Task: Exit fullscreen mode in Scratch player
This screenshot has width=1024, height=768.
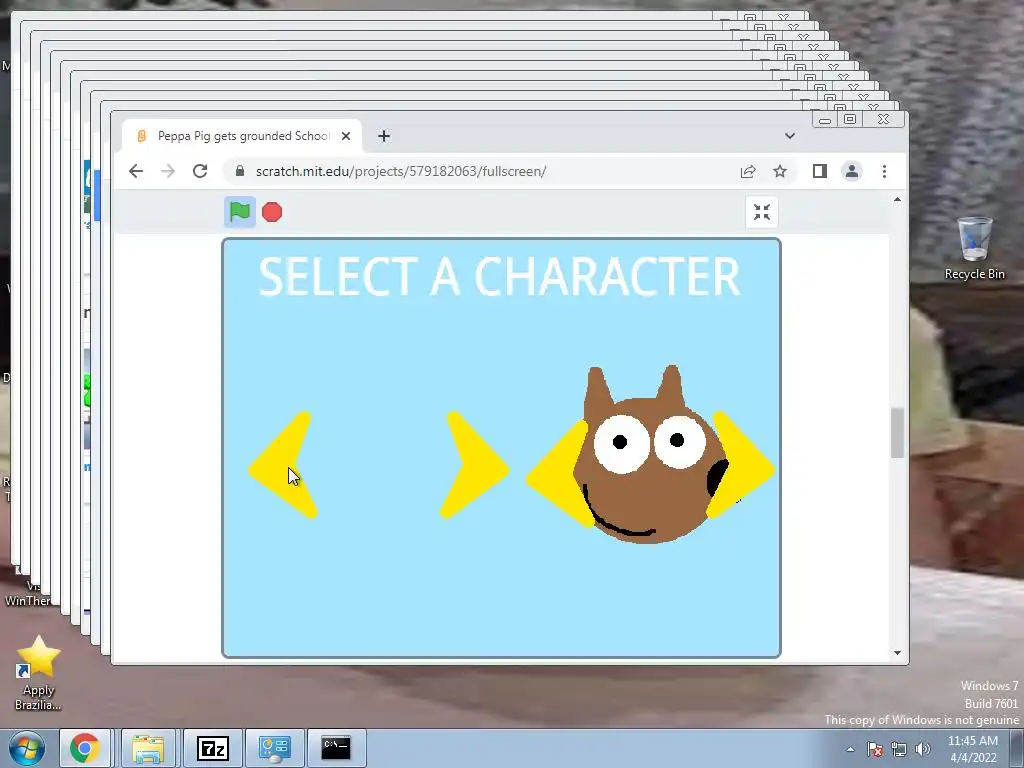Action: 761,212
